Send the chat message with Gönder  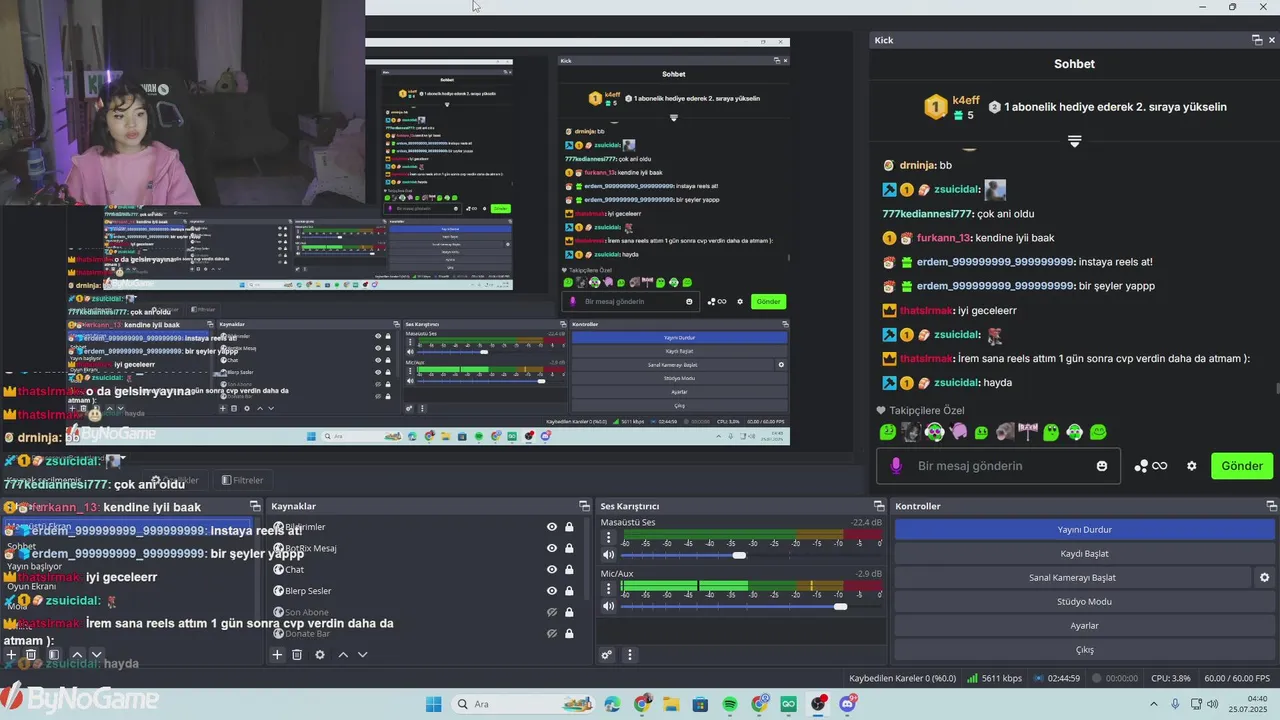tap(1242, 466)
